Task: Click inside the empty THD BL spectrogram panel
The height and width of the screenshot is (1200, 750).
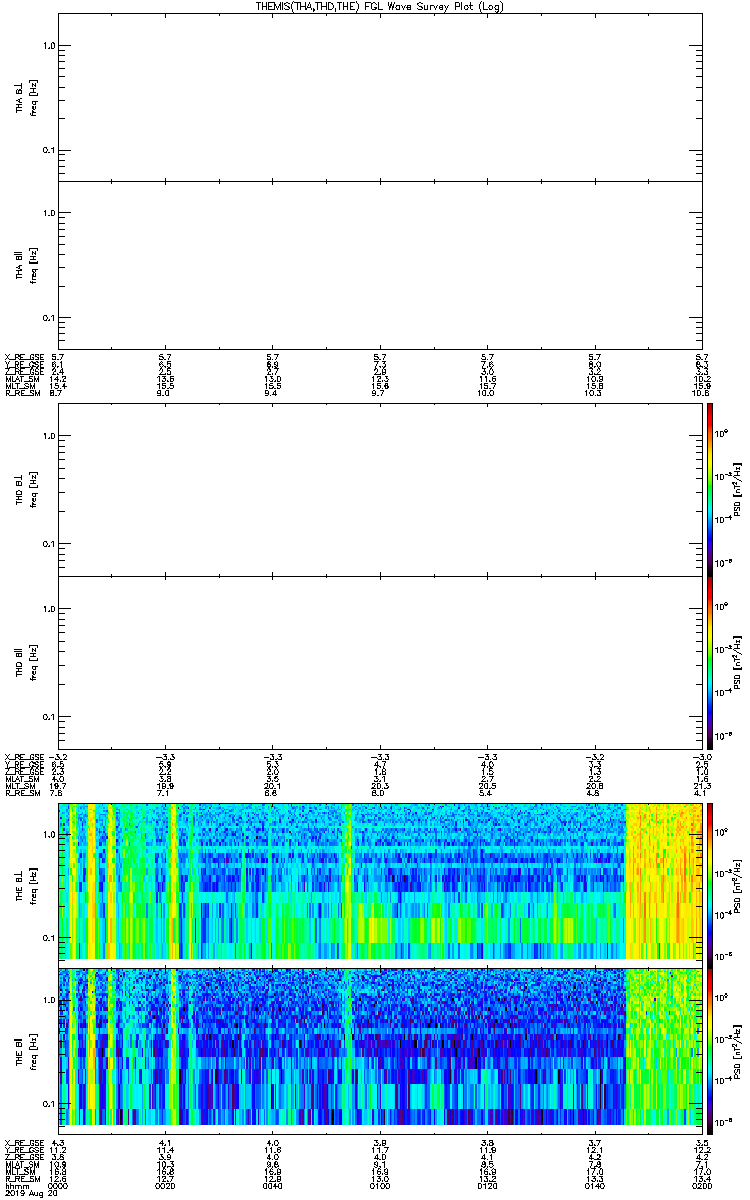Action: coord(381,489)
